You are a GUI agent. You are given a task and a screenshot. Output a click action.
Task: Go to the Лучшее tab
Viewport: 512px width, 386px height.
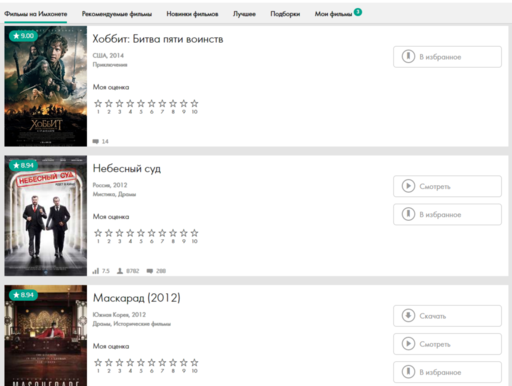point(244,14)
